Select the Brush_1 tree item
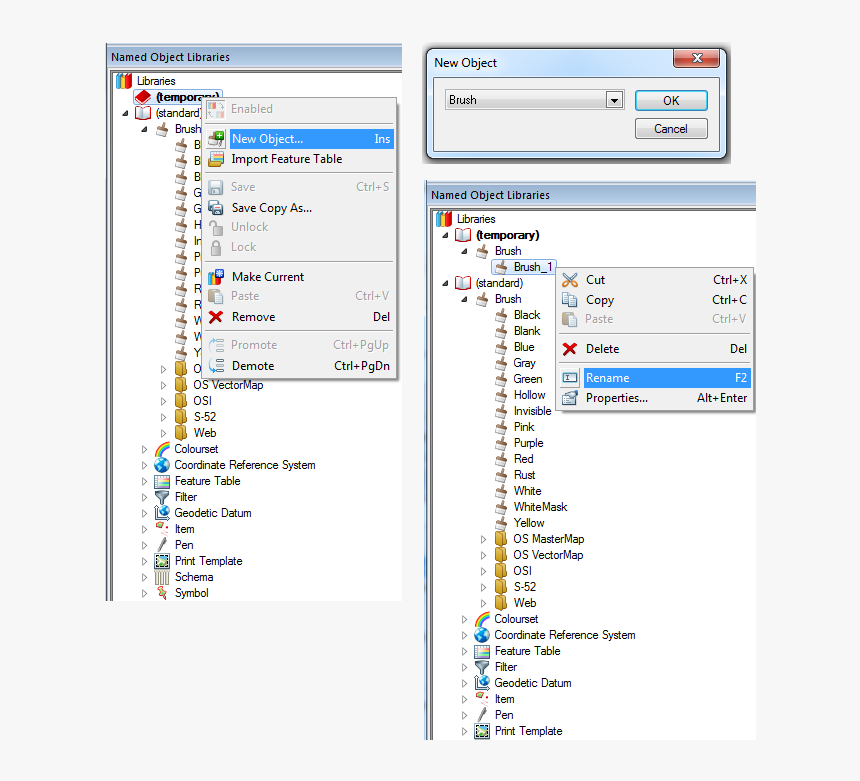This screenshot has height=781, width=860. pyautogui.click(x=533, y=267)
